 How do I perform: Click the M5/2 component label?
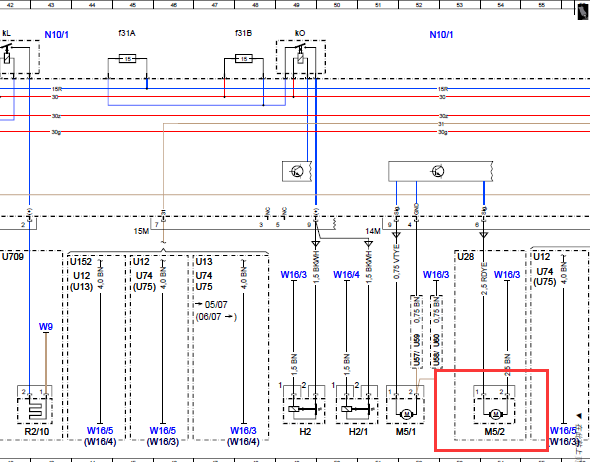[495, 432]
